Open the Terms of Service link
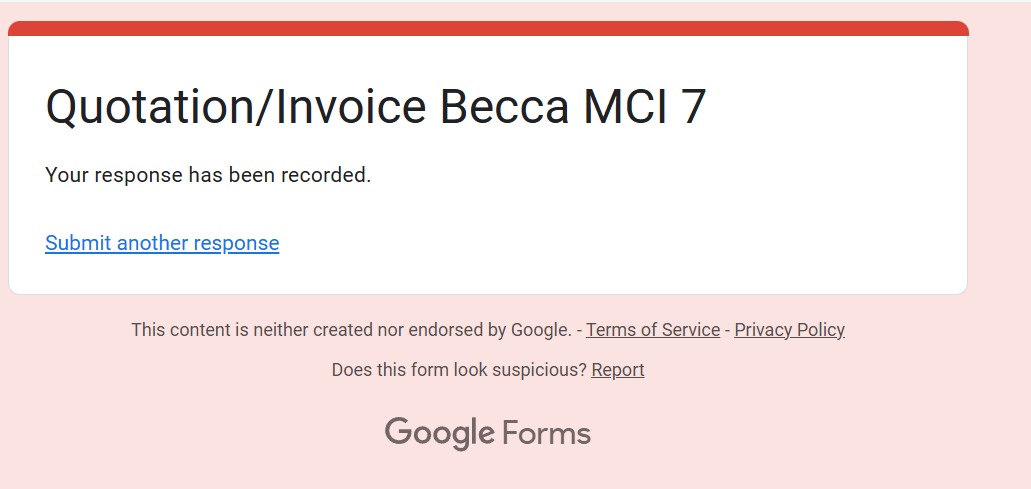This screenshot has height=489, width=1031. tap(652, 330)
